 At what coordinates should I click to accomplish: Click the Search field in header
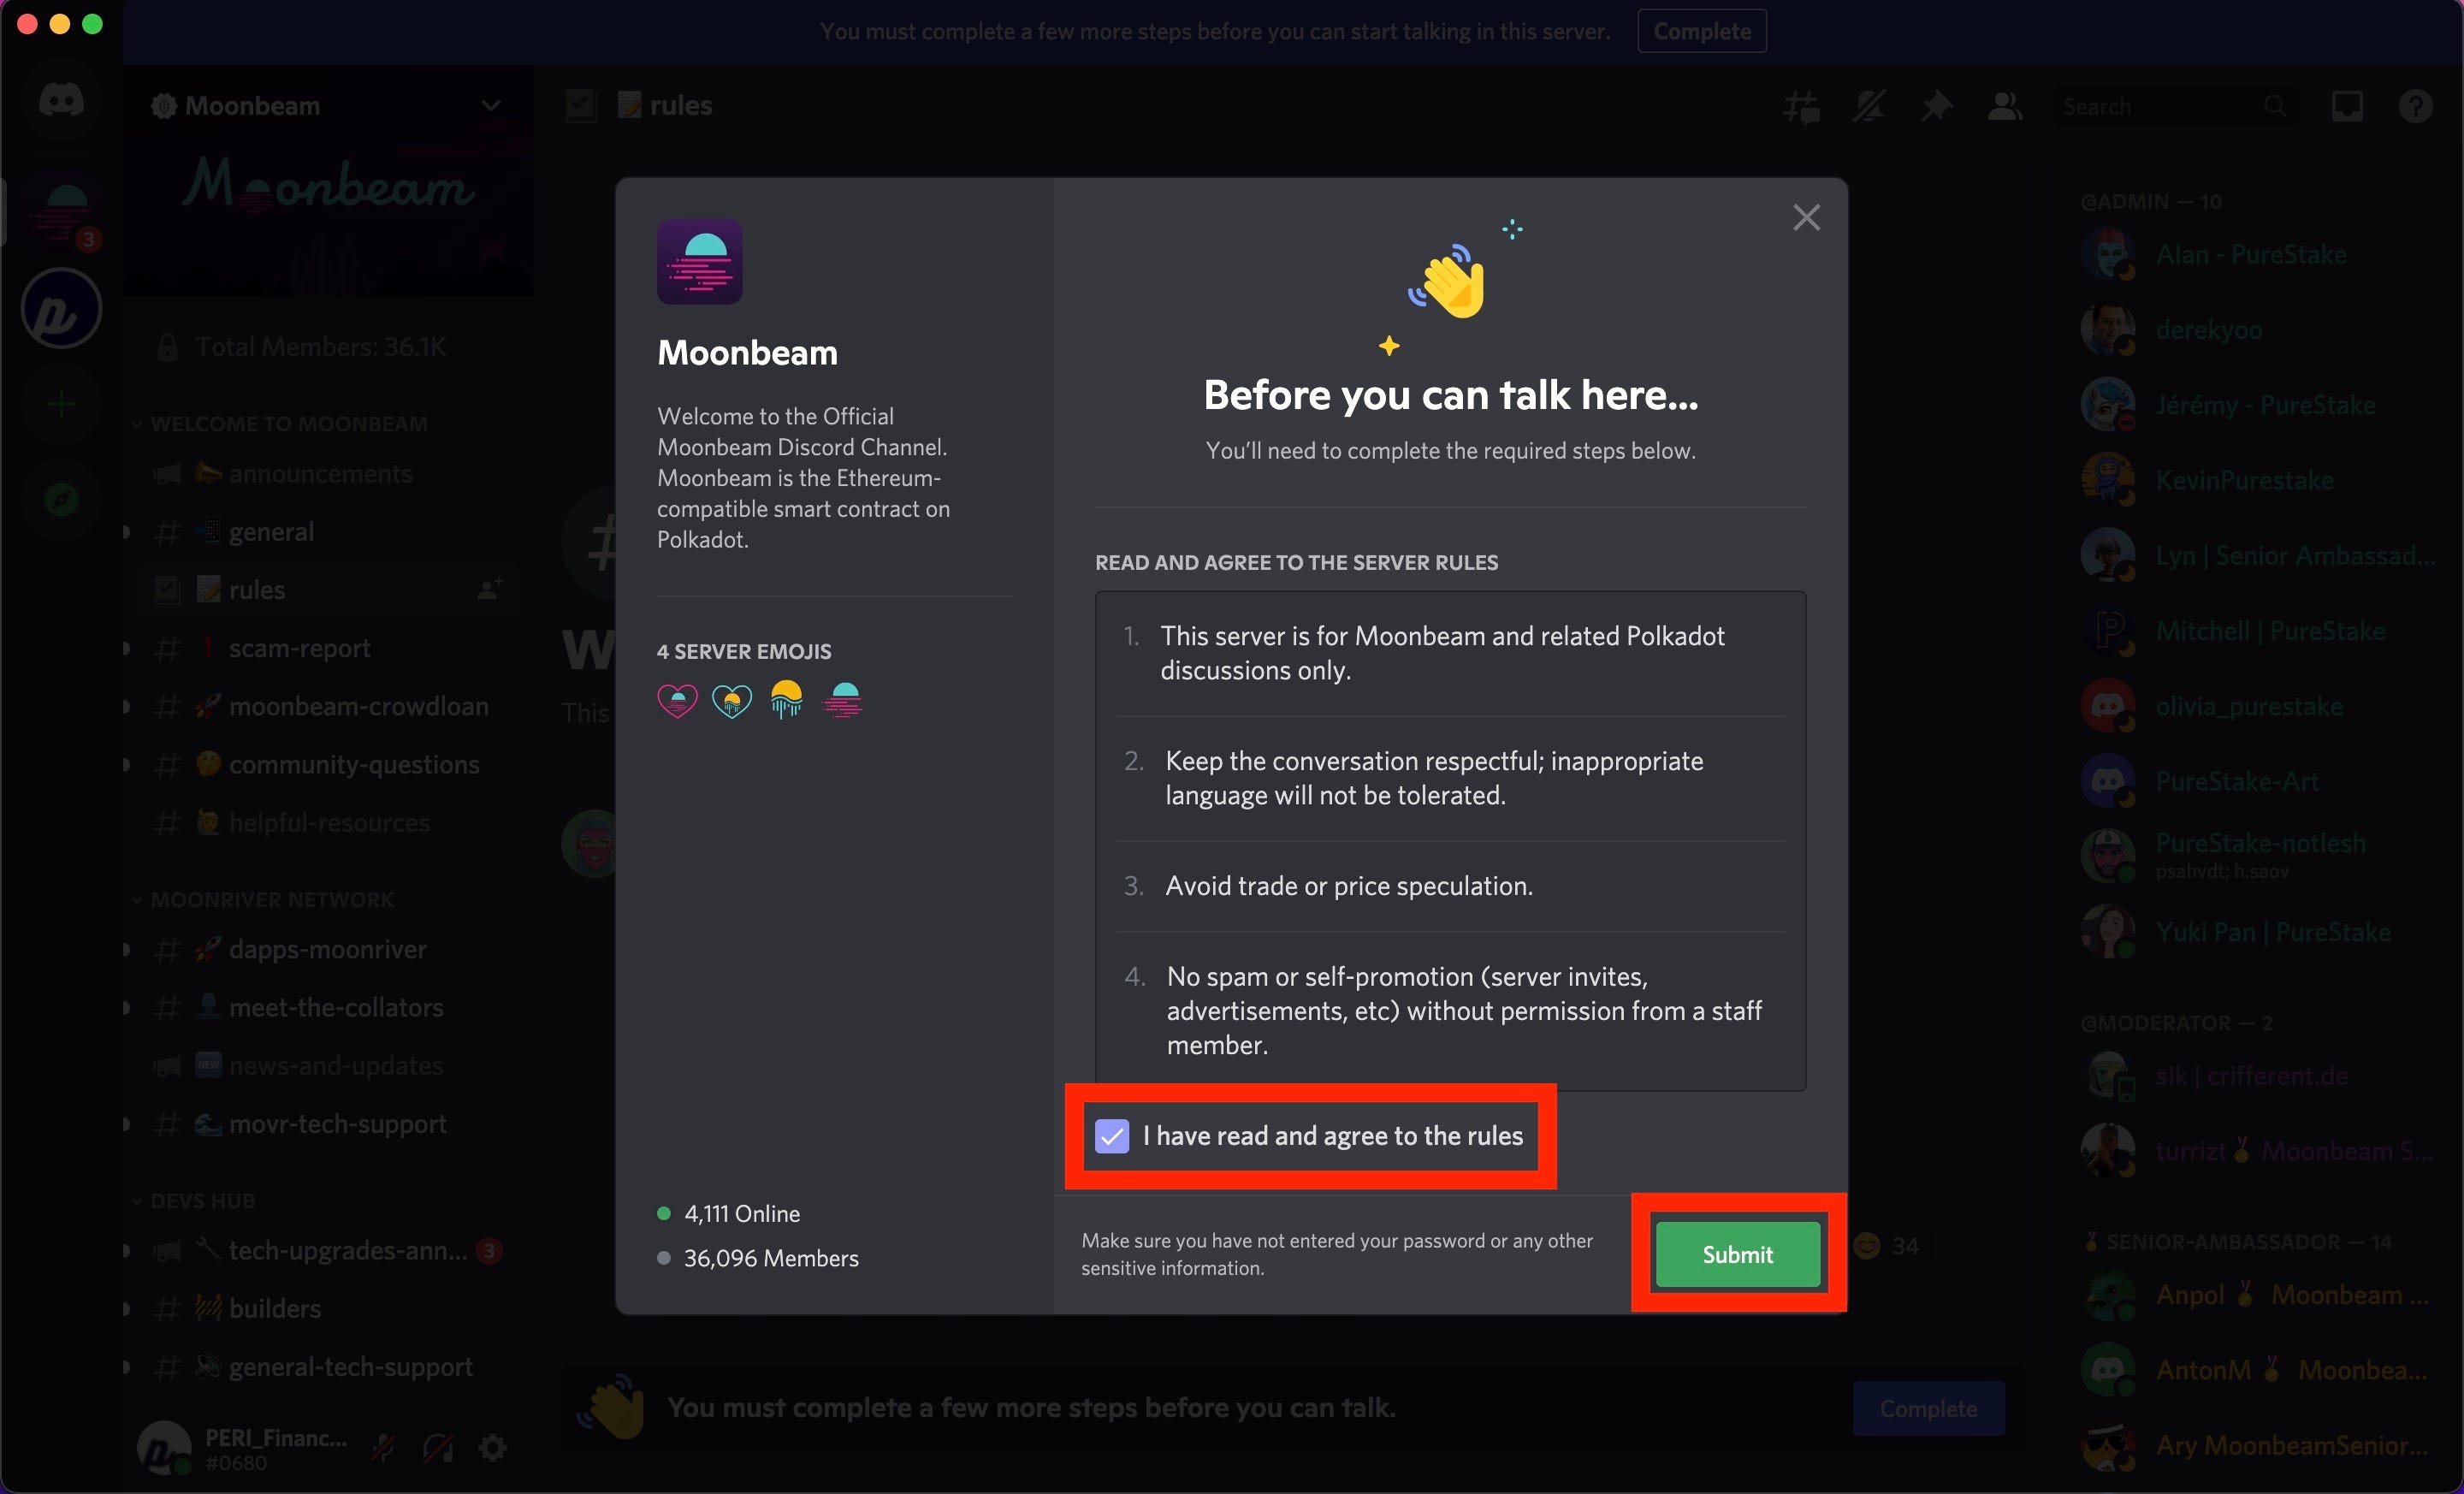2175,106
